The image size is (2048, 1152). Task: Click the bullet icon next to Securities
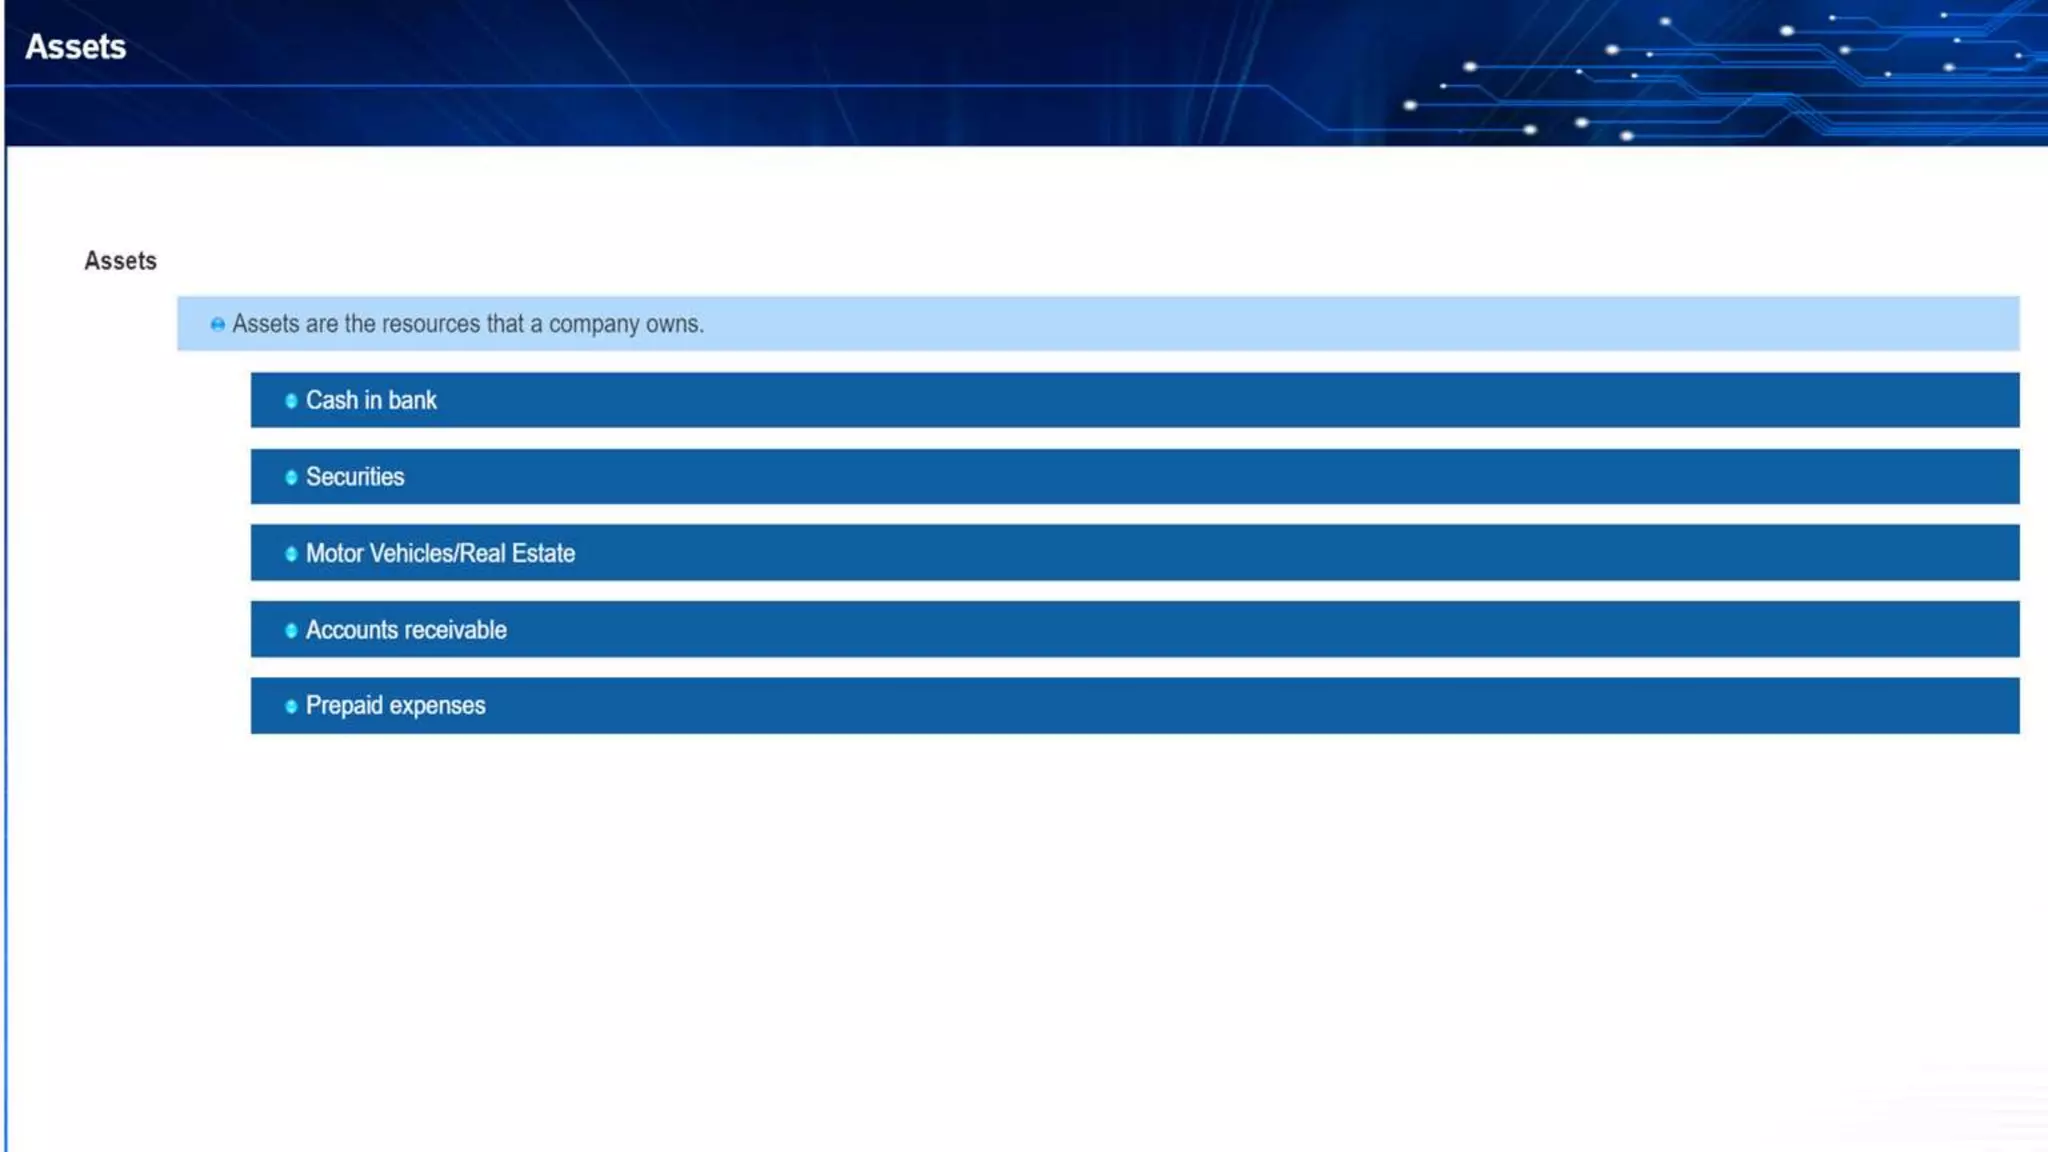[291, 478]
